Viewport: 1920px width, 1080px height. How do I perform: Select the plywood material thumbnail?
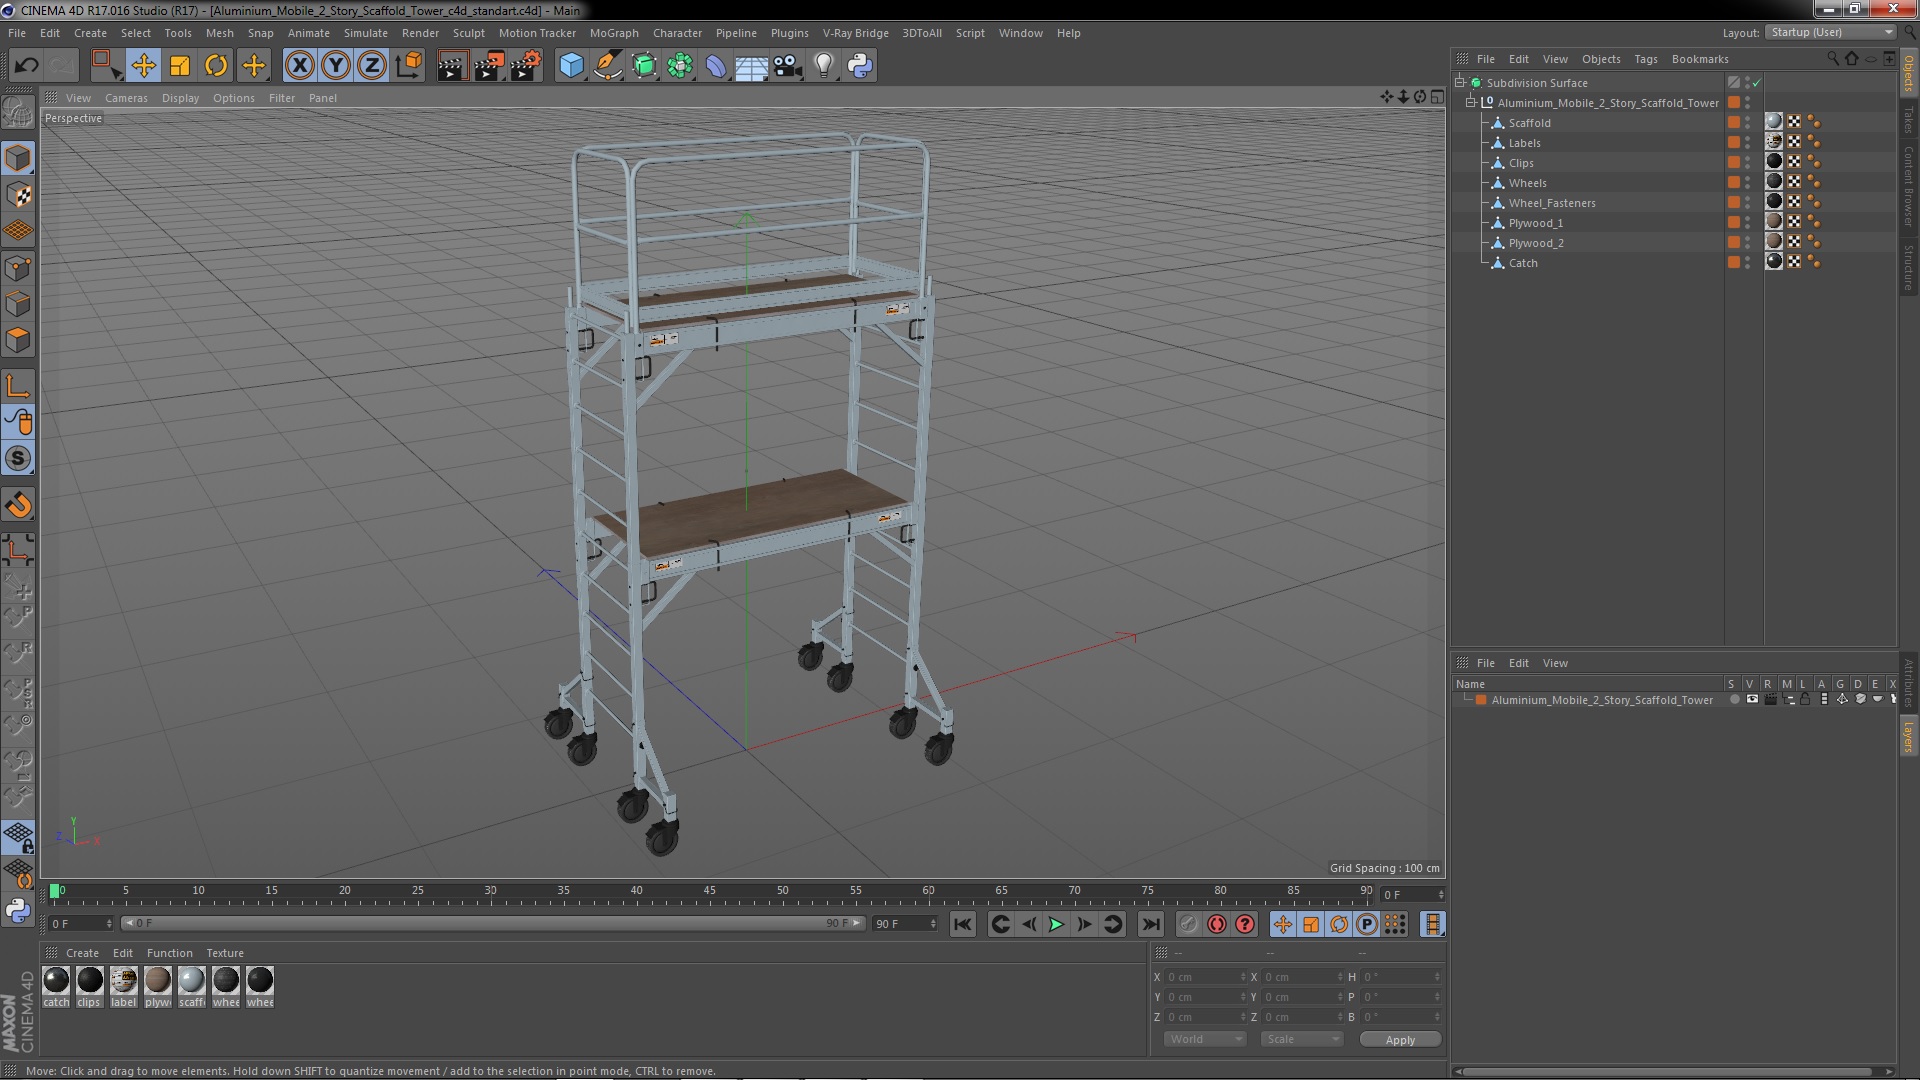tap(157, 981)
